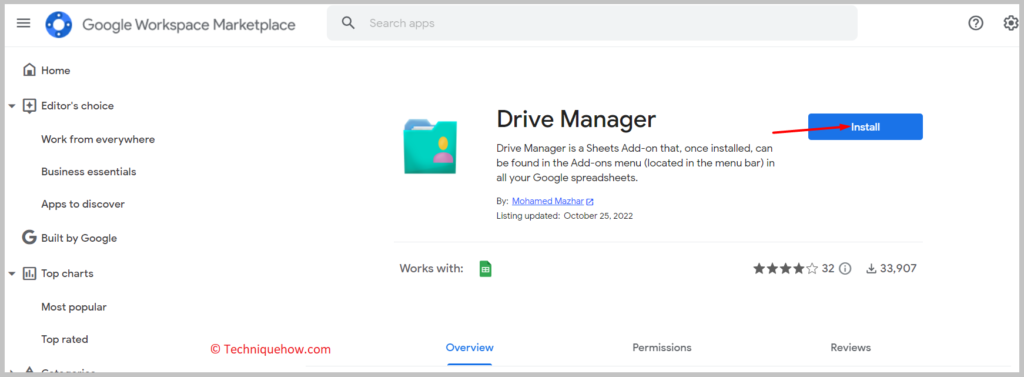Click the Home house icon
1024x377 pixels.
click(x=29, y=70)
